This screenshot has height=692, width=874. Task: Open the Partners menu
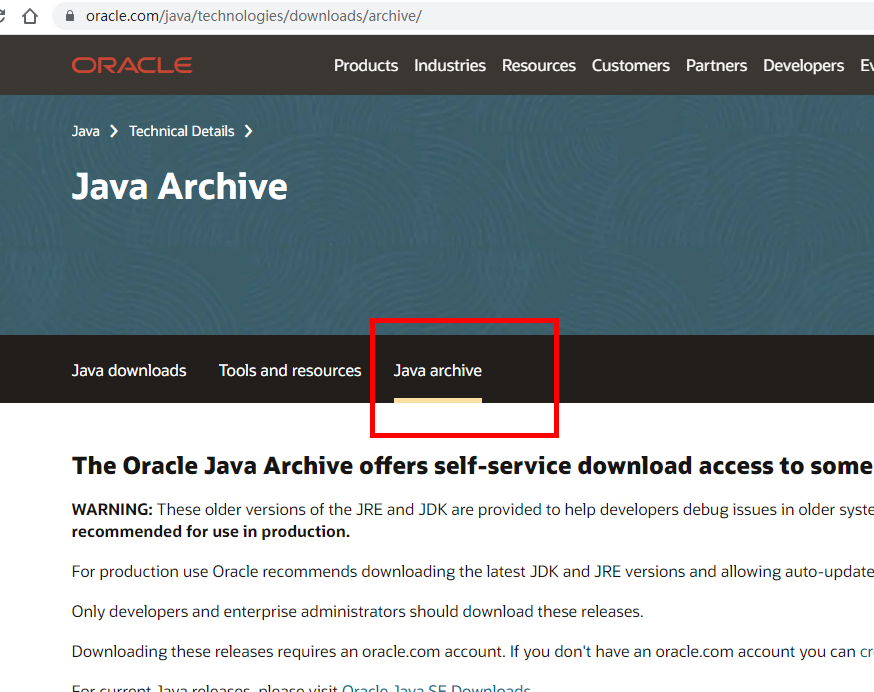point(716,65)
